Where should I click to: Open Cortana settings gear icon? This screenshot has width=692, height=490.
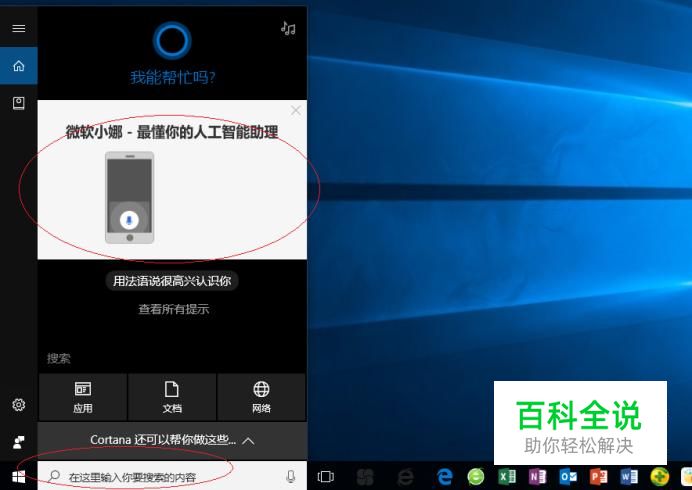click(19, 404)
